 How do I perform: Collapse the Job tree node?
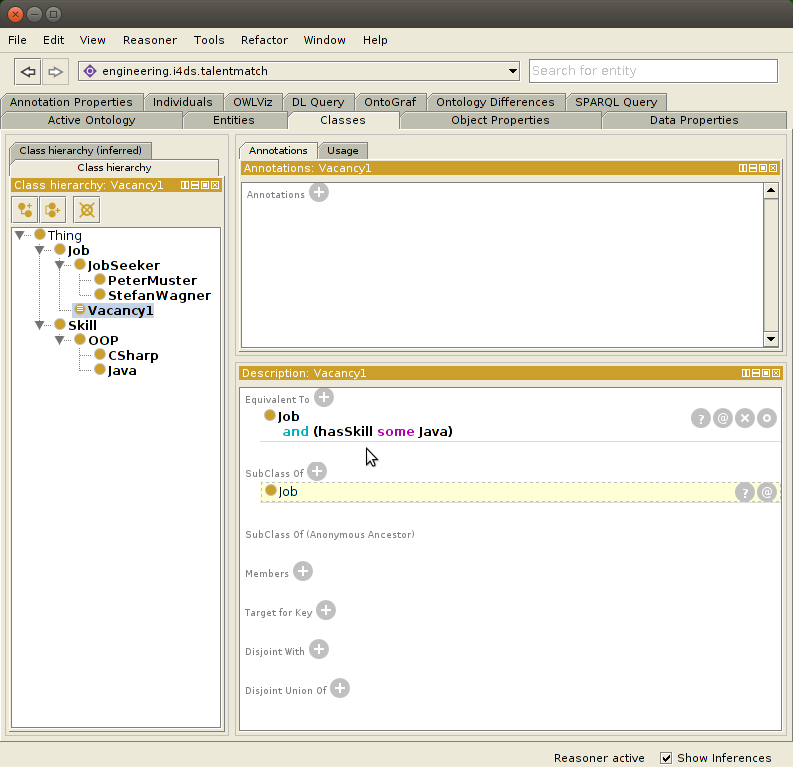[x=41, y=251]
